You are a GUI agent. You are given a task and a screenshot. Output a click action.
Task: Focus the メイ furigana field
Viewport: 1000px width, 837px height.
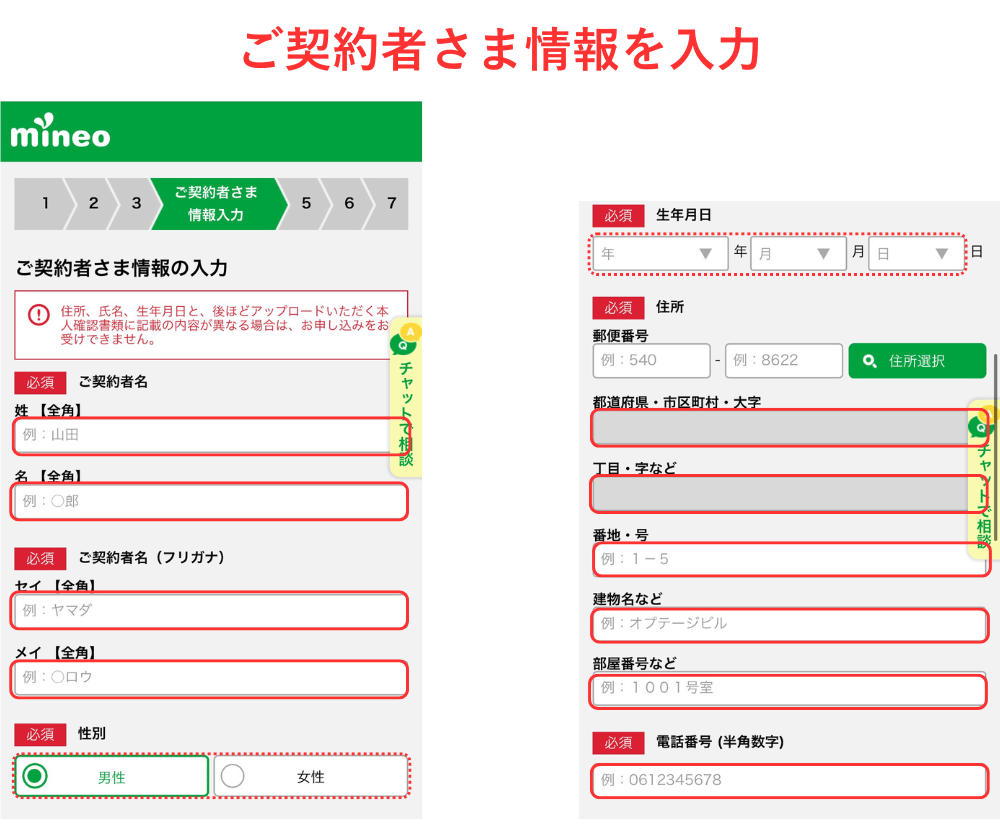point(210,678)
